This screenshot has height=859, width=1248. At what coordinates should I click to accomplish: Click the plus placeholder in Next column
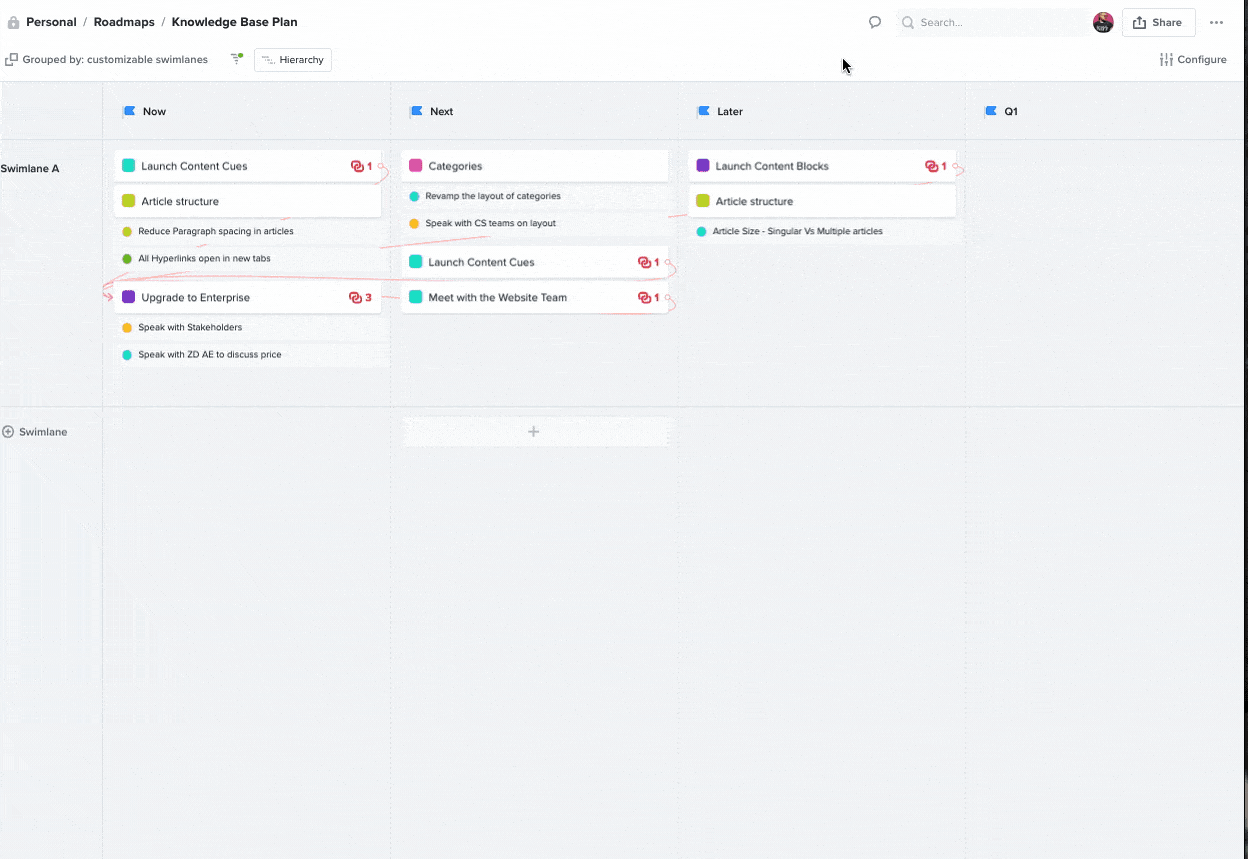click(534, 431)
